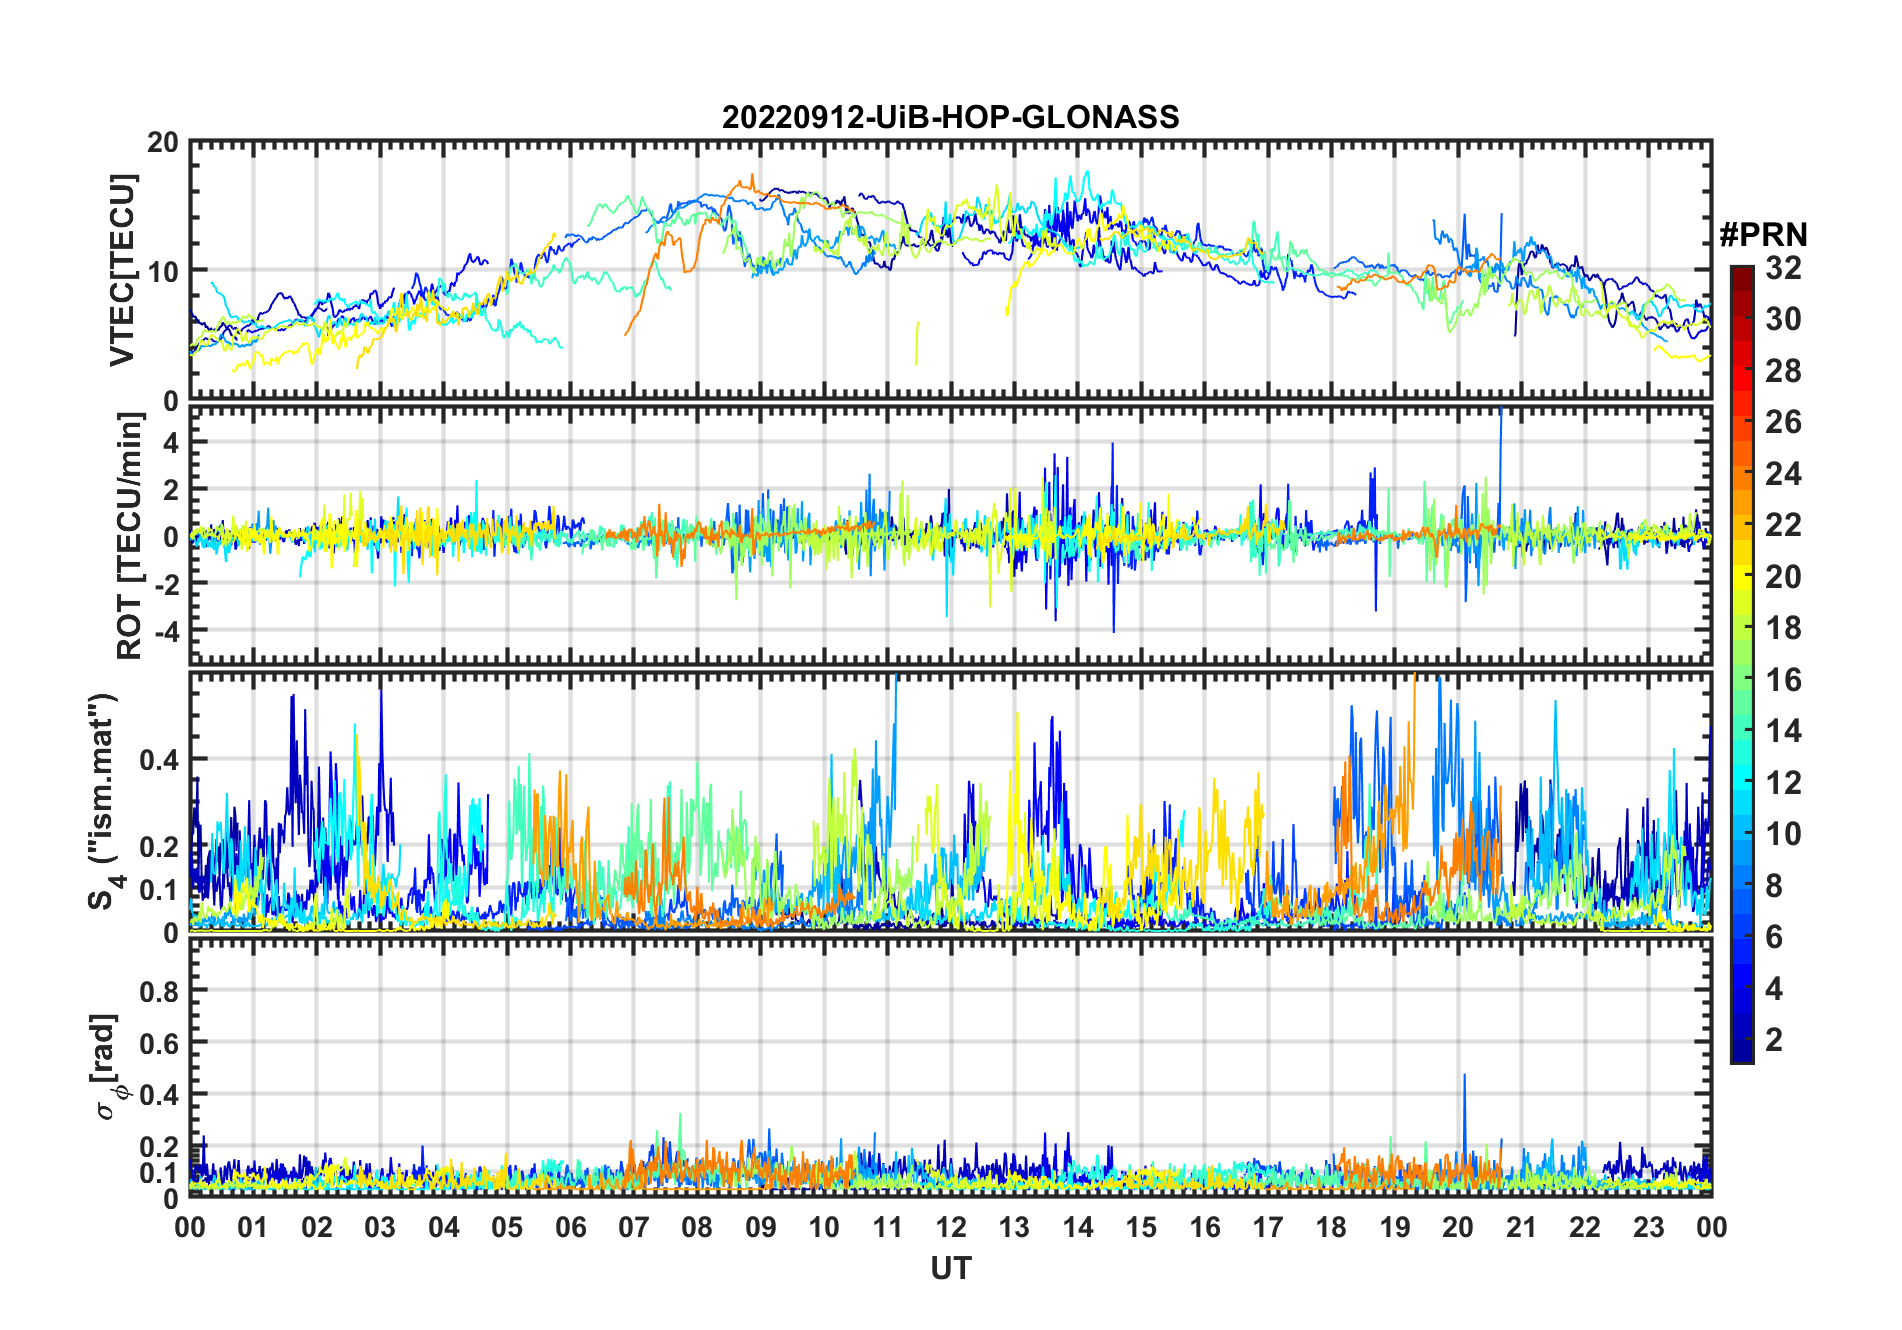Click x-axis tick label 12
Viewport: 1902px width, 1330px height.
click(950, 1227)
